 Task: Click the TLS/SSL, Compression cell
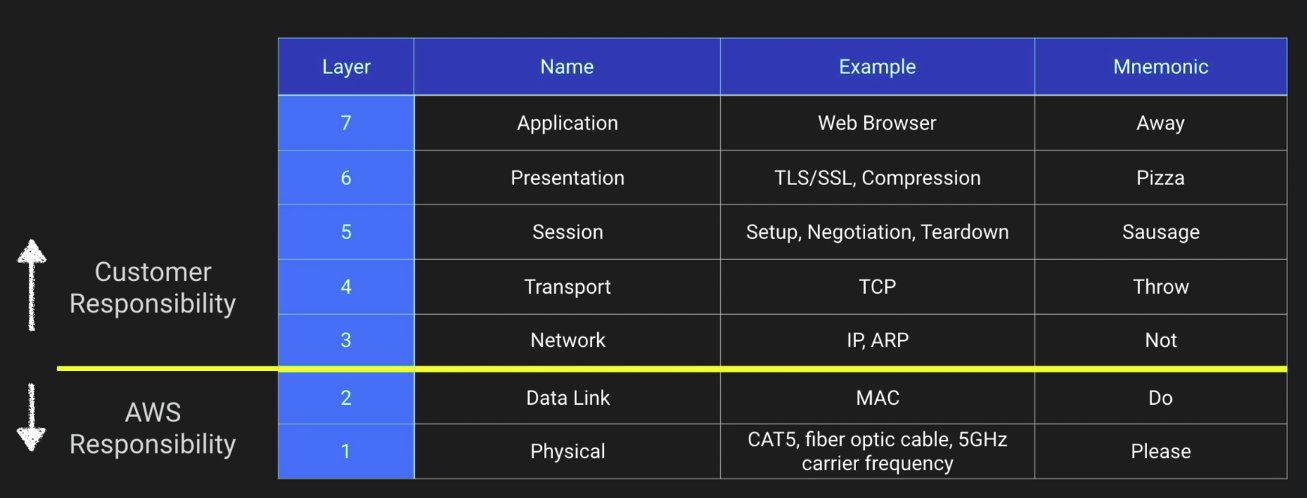[877, 178]
